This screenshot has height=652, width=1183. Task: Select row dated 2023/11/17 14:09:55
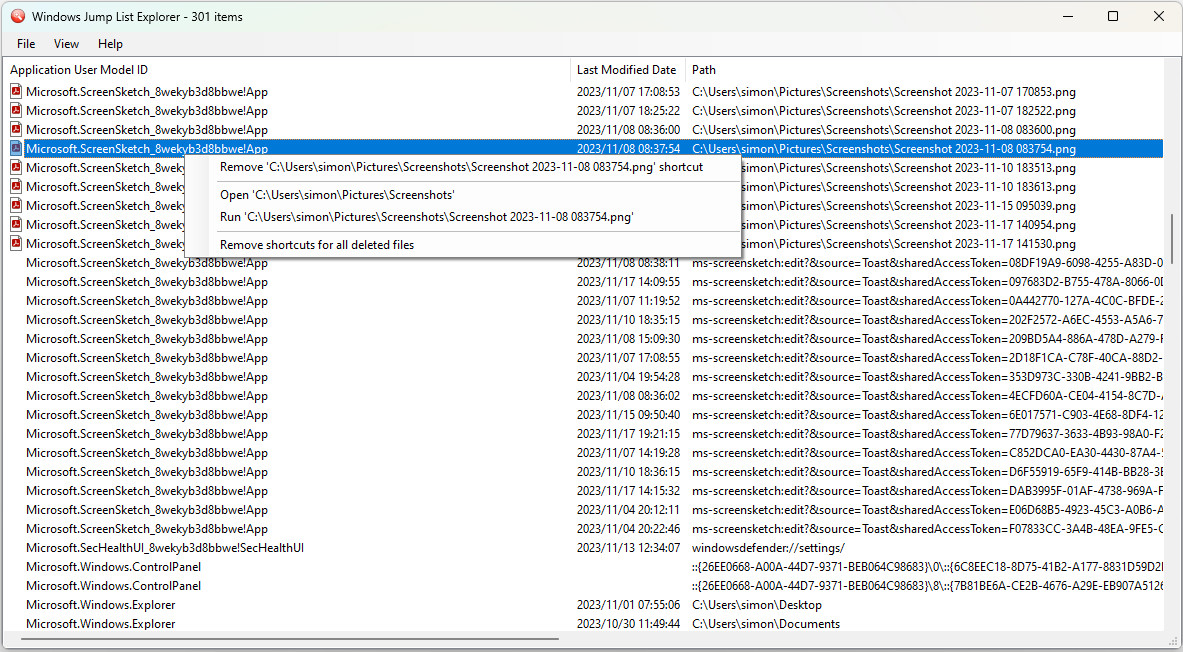582,281
